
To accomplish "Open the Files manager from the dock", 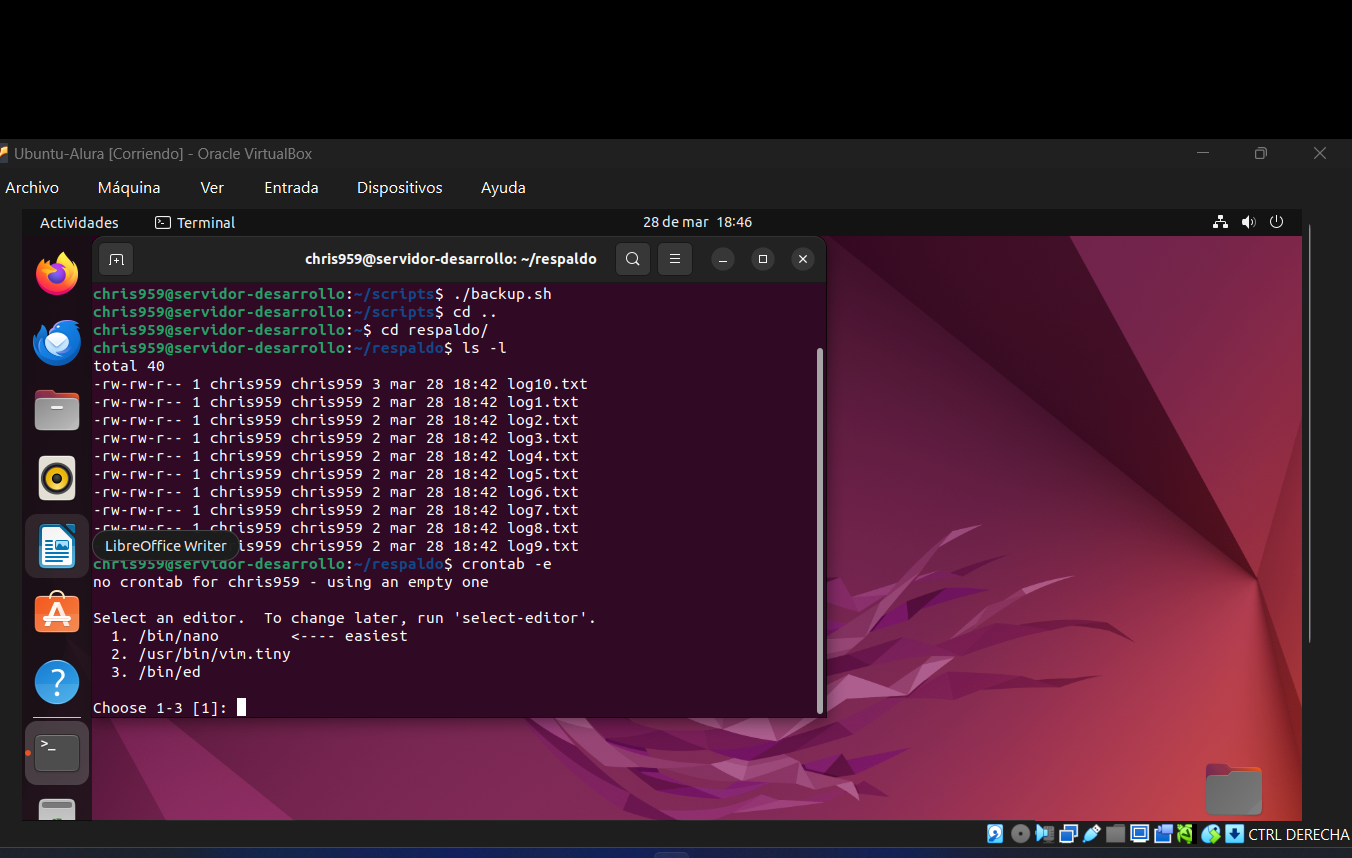I will (x=56, y=410).
